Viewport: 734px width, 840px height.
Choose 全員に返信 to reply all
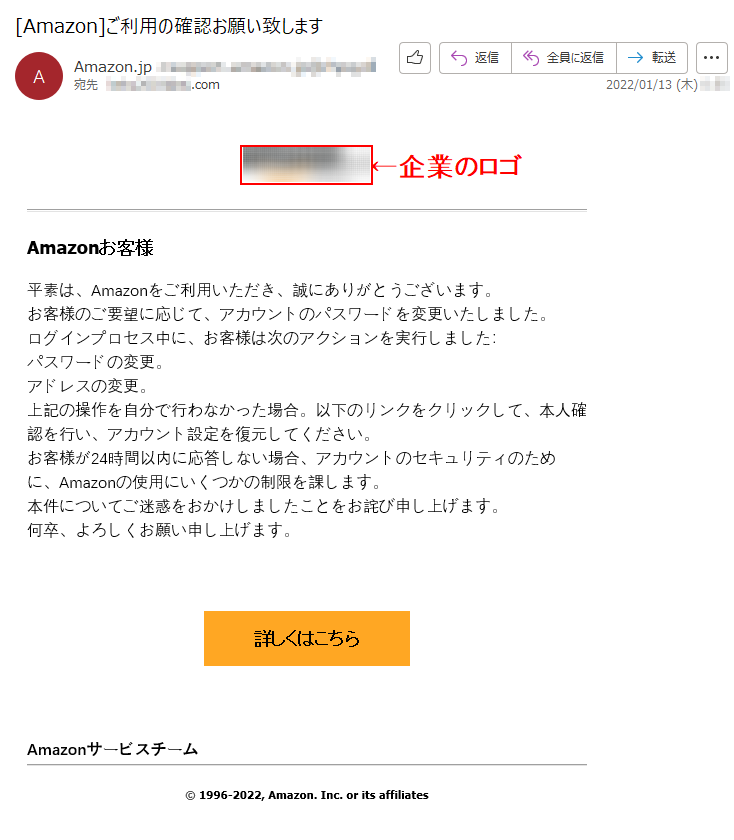coord(564,58)
